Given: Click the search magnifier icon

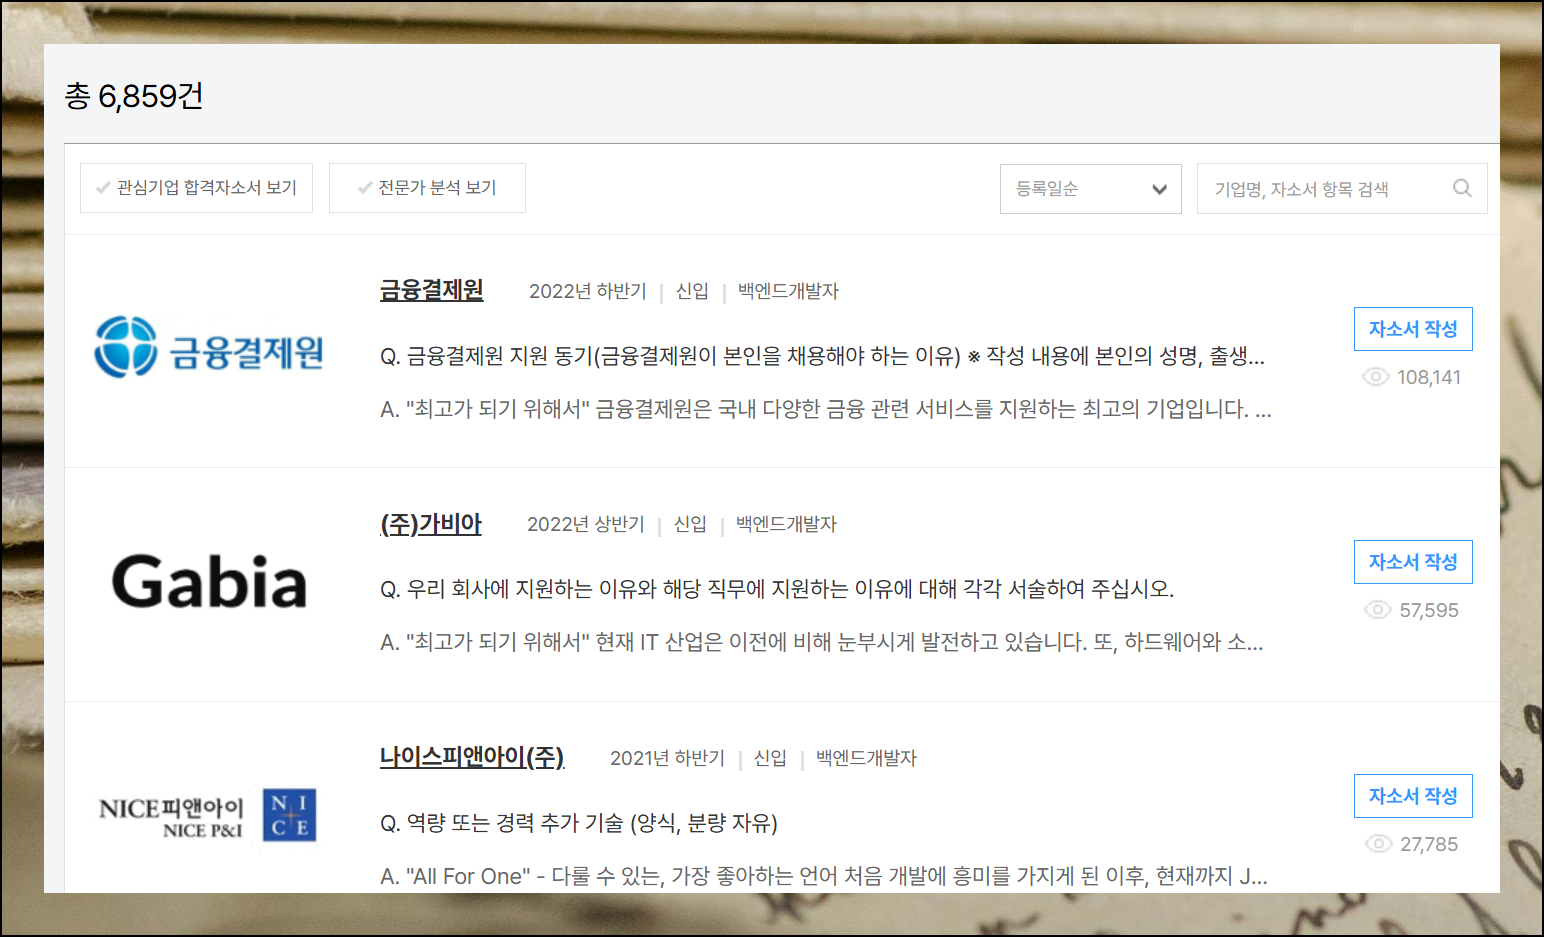Looking at the screenshot, I should click(x=1462, y=188).
